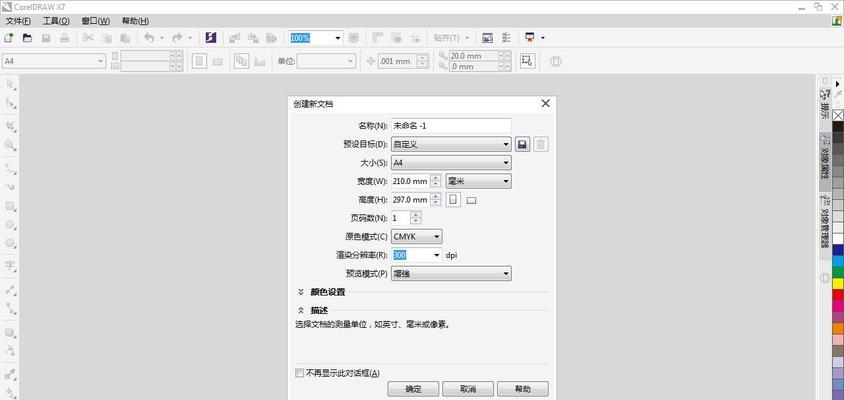Viewport: 844px width, 400px height.
Task: Check 不再显示此对话框 checkbox
Action: coord(300,373)
